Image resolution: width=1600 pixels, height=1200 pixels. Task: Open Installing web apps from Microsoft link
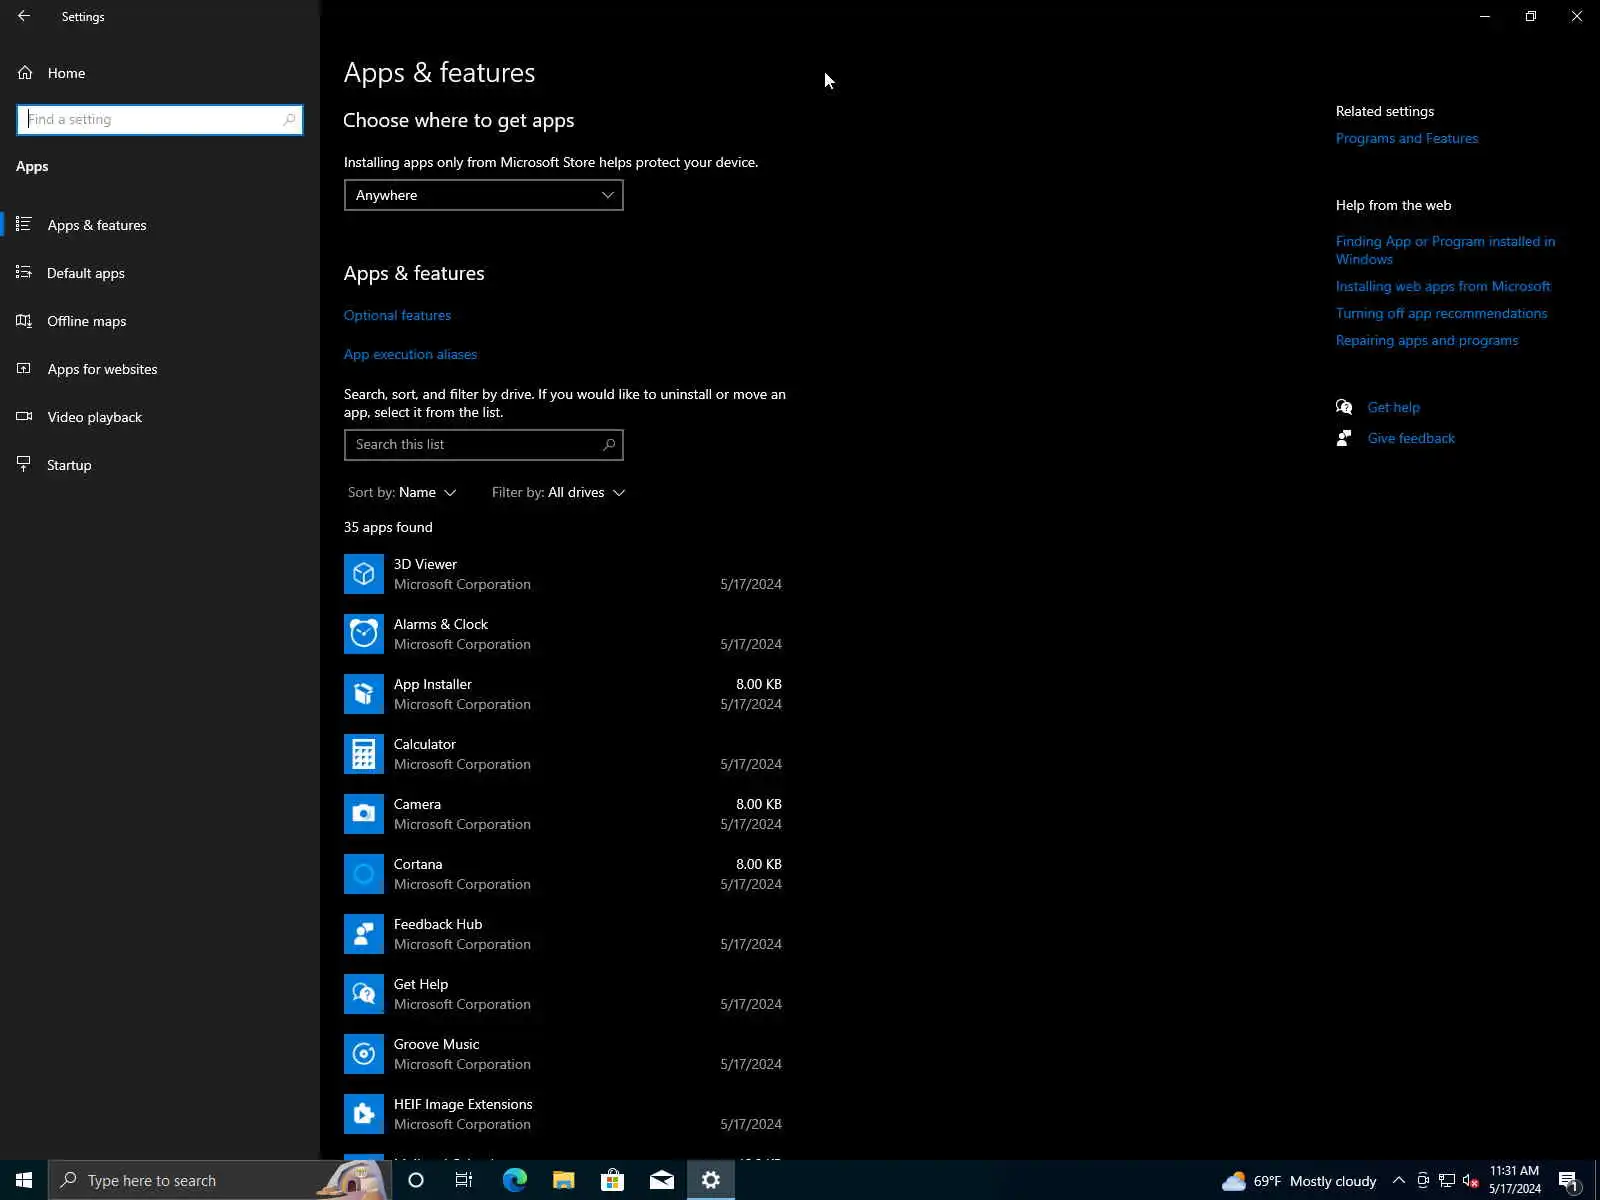1443,286
